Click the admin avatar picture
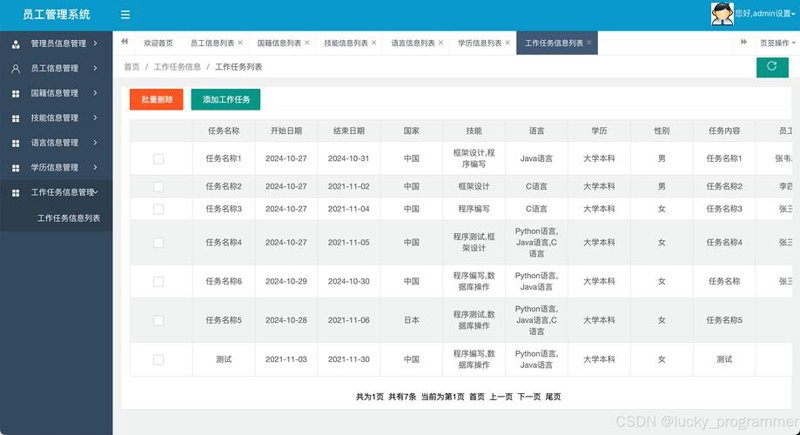The width and height of the screenshot is (800, 435). click(x=722, y=14)
